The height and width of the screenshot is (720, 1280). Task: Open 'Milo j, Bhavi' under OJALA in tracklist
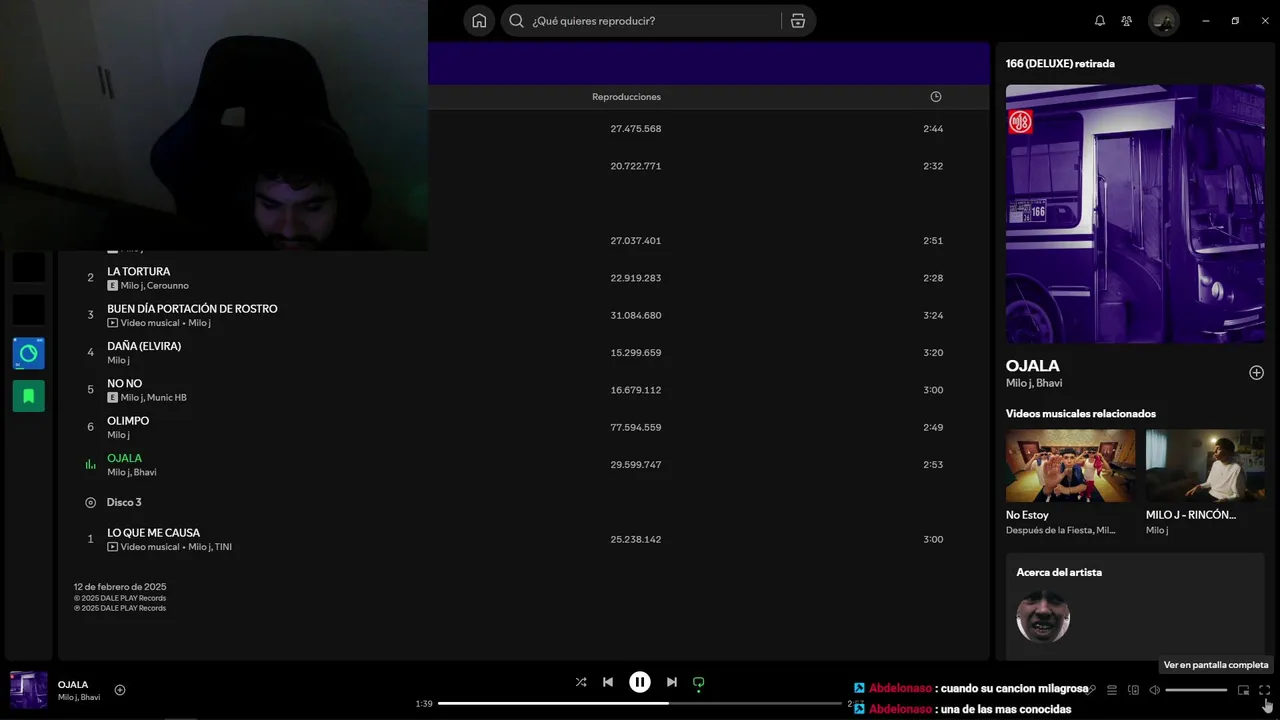click(132, 472)
